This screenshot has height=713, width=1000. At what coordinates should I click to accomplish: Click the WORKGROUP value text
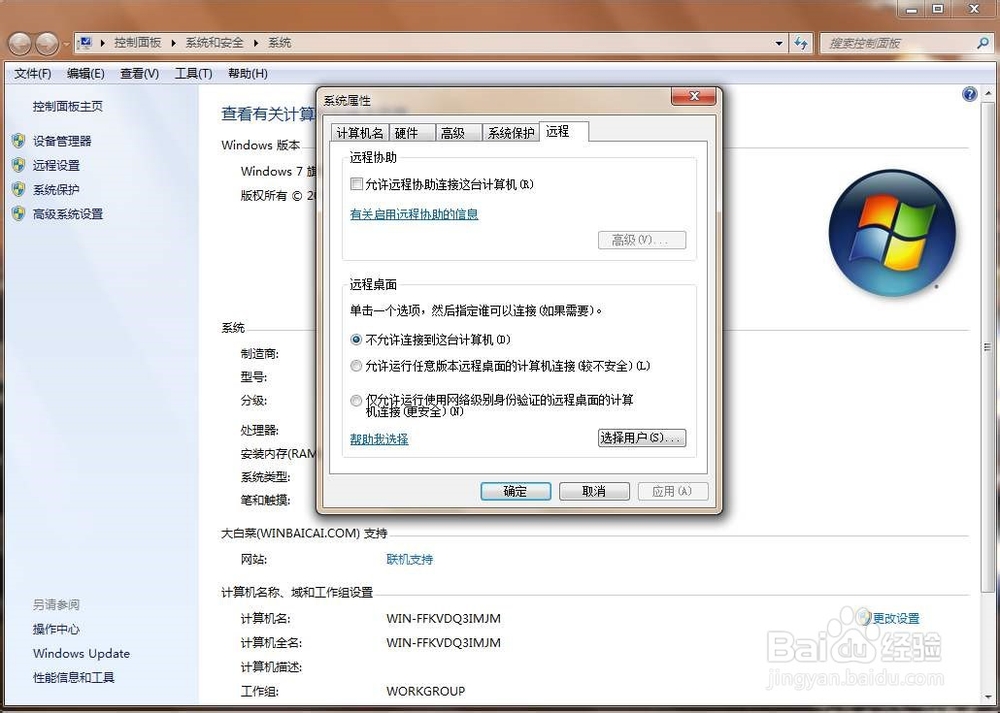tap(425, 691)
